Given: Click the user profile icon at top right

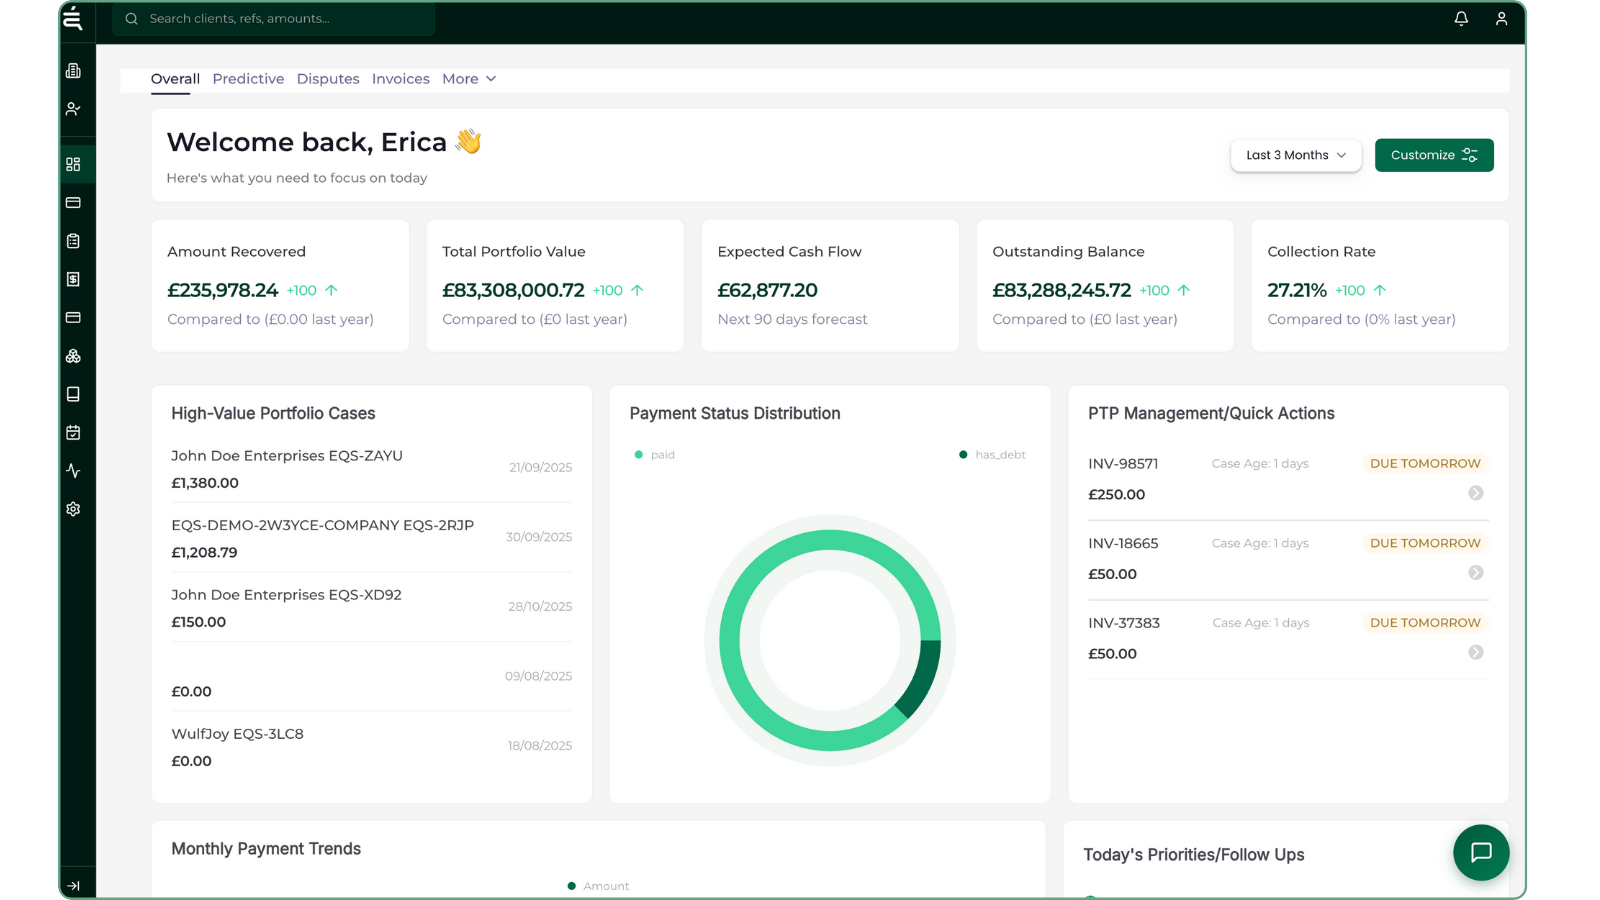Looking at the screenshot, I should (1501, 18).
